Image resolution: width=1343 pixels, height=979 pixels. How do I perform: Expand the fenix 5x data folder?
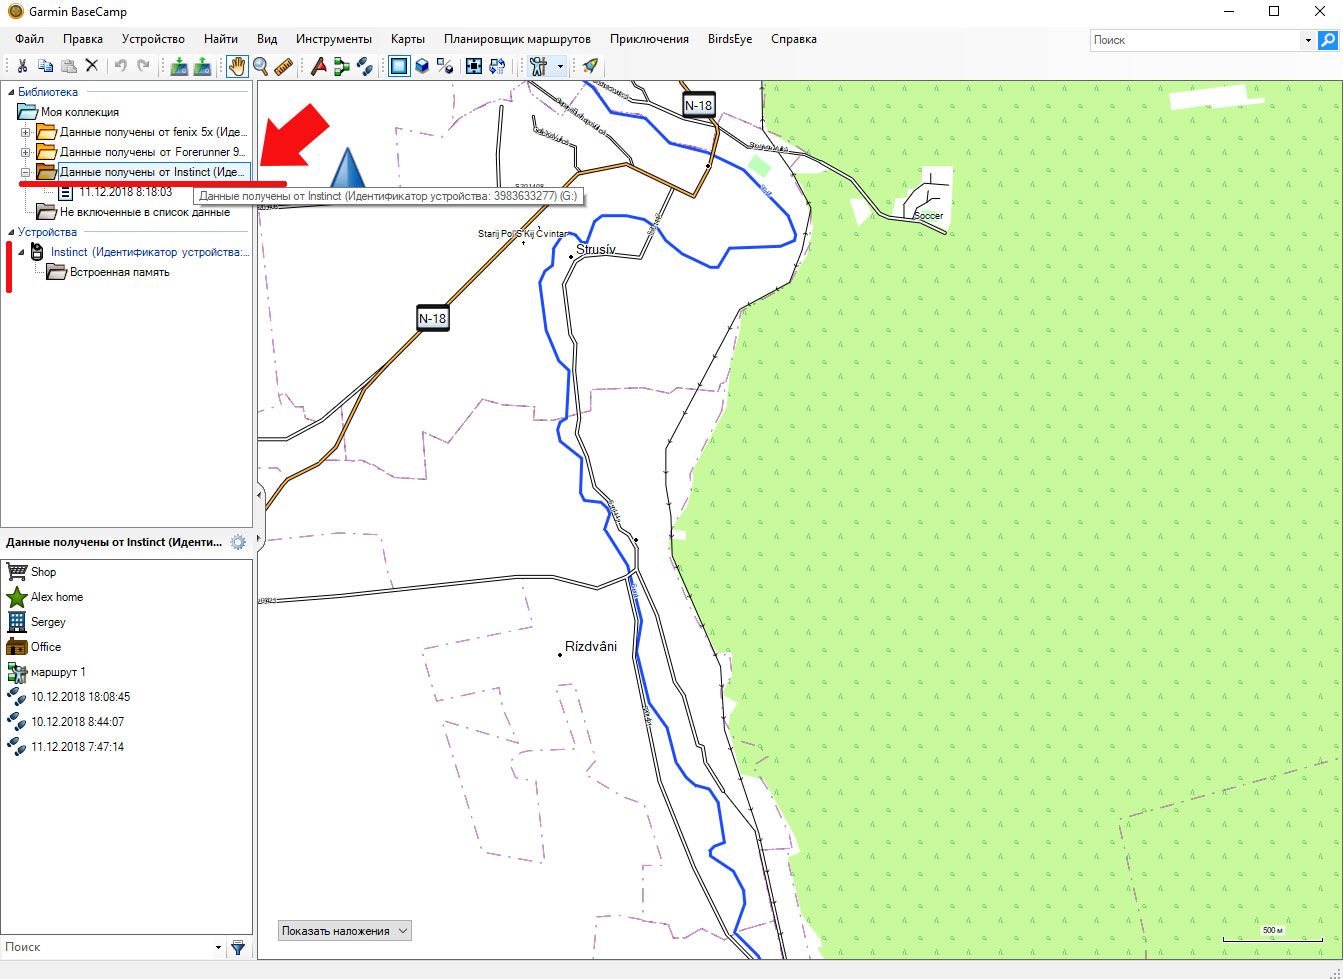click(x=26, y=132)
